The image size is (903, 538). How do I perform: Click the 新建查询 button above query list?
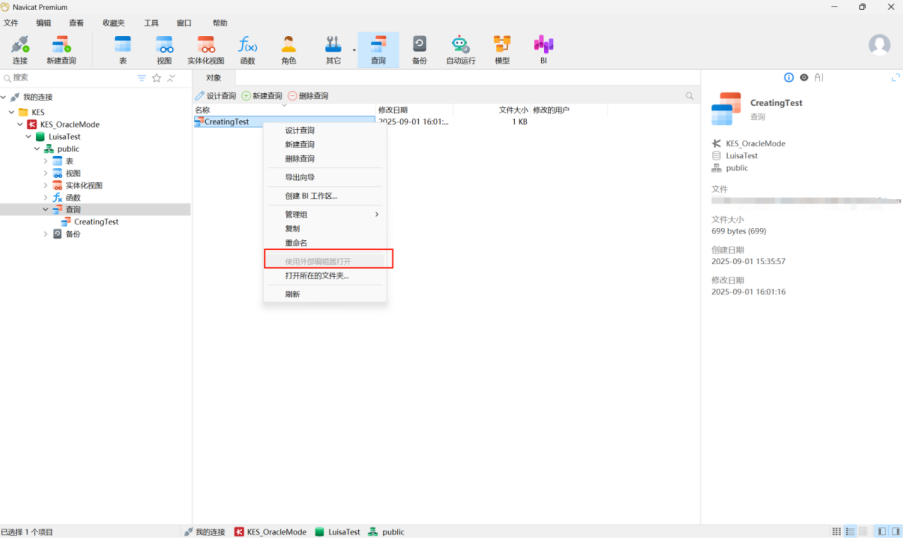click(262, 96)
